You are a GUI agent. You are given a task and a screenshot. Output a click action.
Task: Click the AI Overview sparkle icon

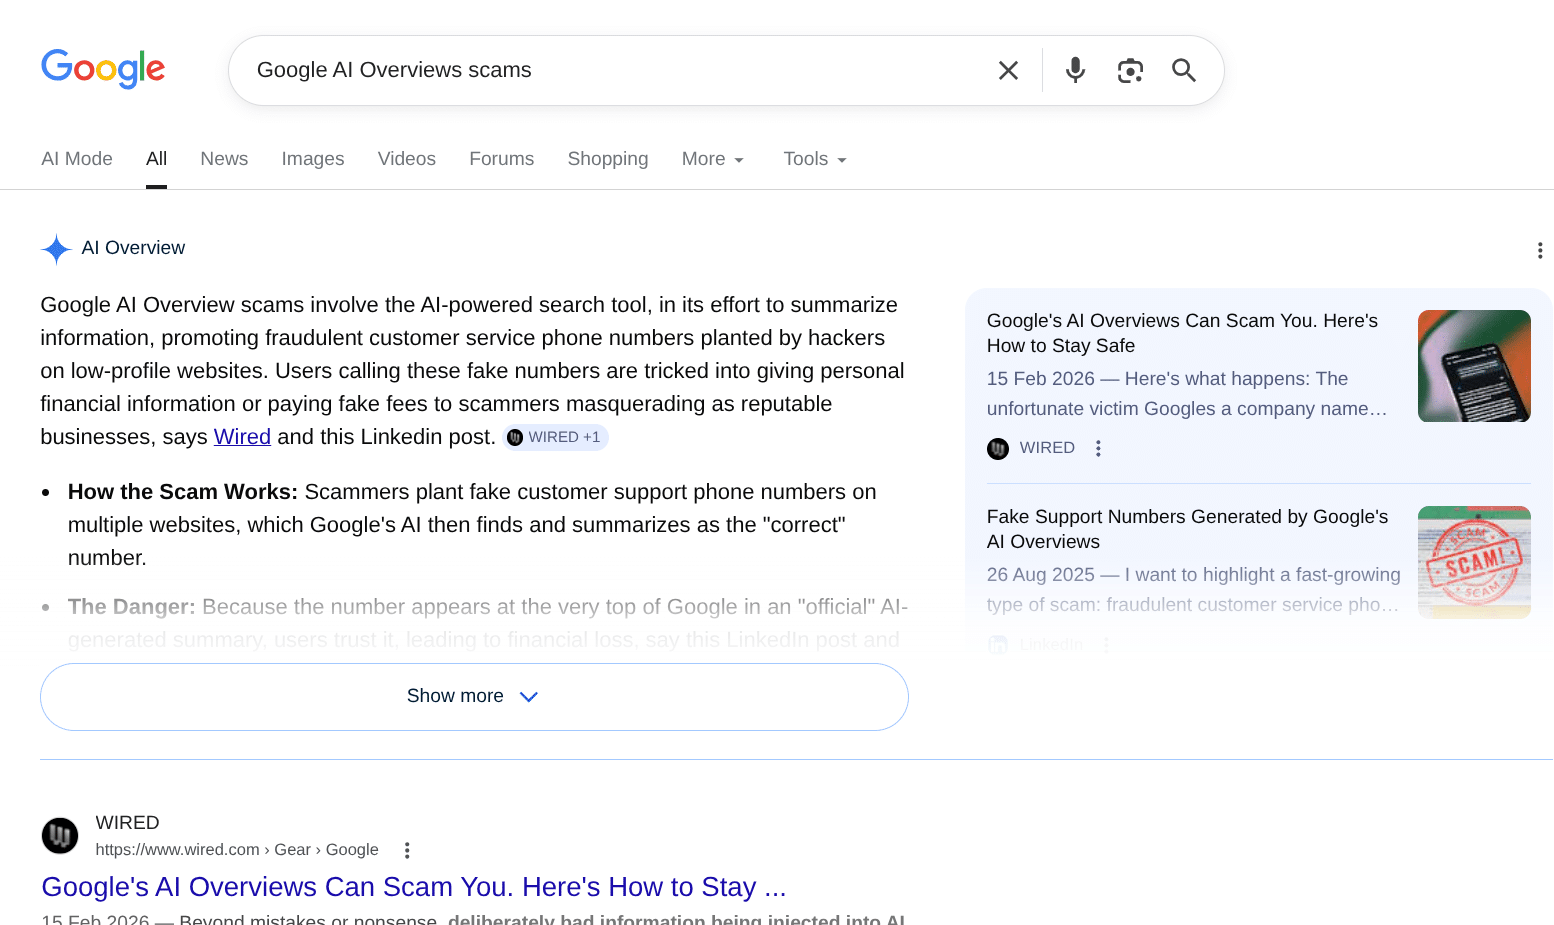[56, 249]
